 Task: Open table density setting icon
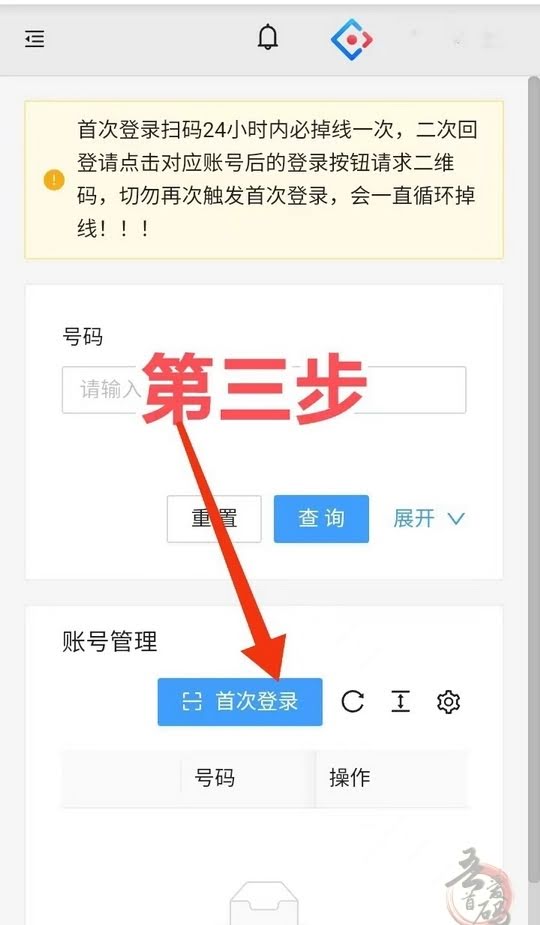401,702
